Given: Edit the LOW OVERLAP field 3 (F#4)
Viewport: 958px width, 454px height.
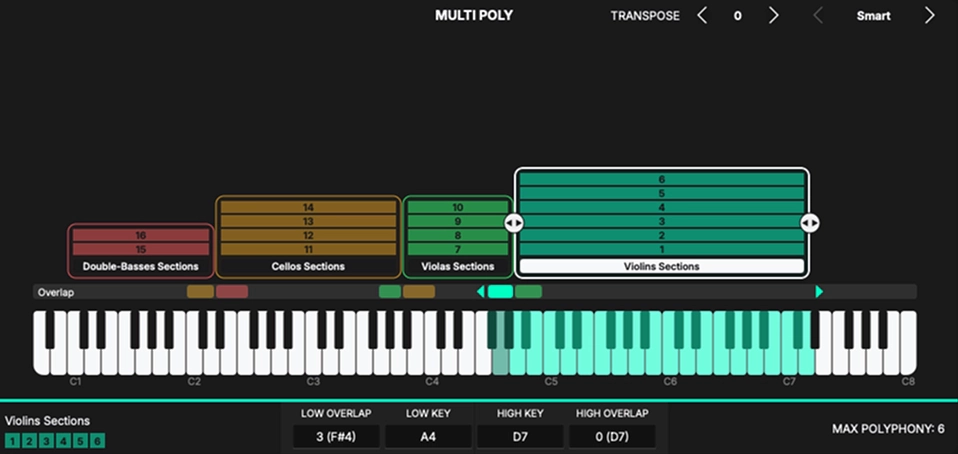Looking at the screenshot, I should click(336, 437).
